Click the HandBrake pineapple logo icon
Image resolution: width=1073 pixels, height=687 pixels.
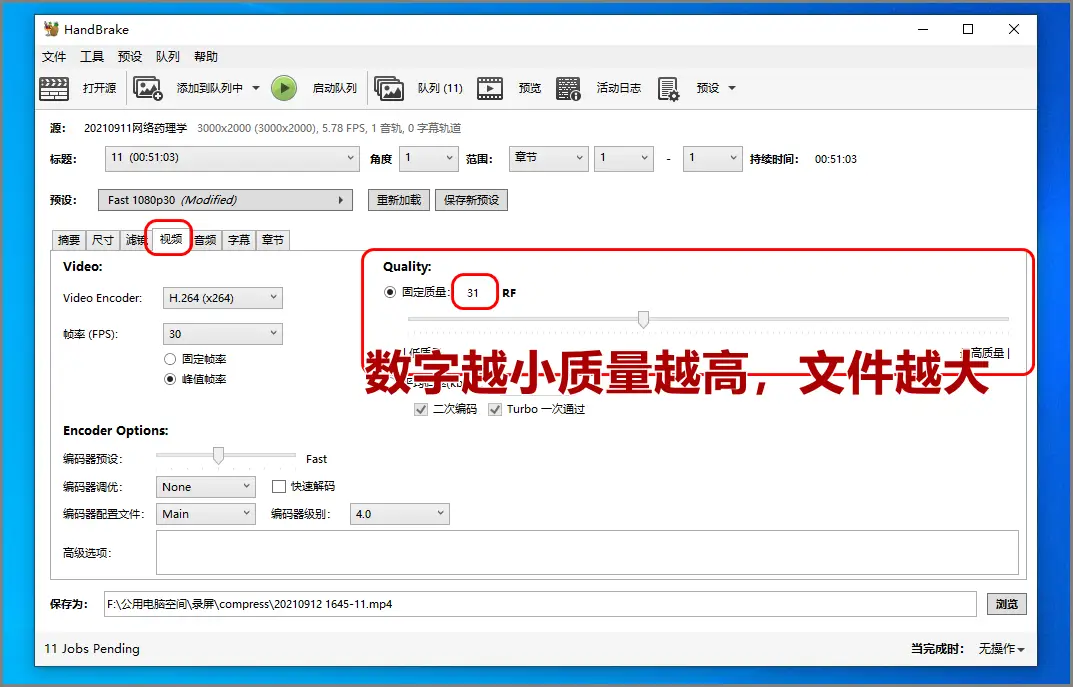tap(51, 29)
